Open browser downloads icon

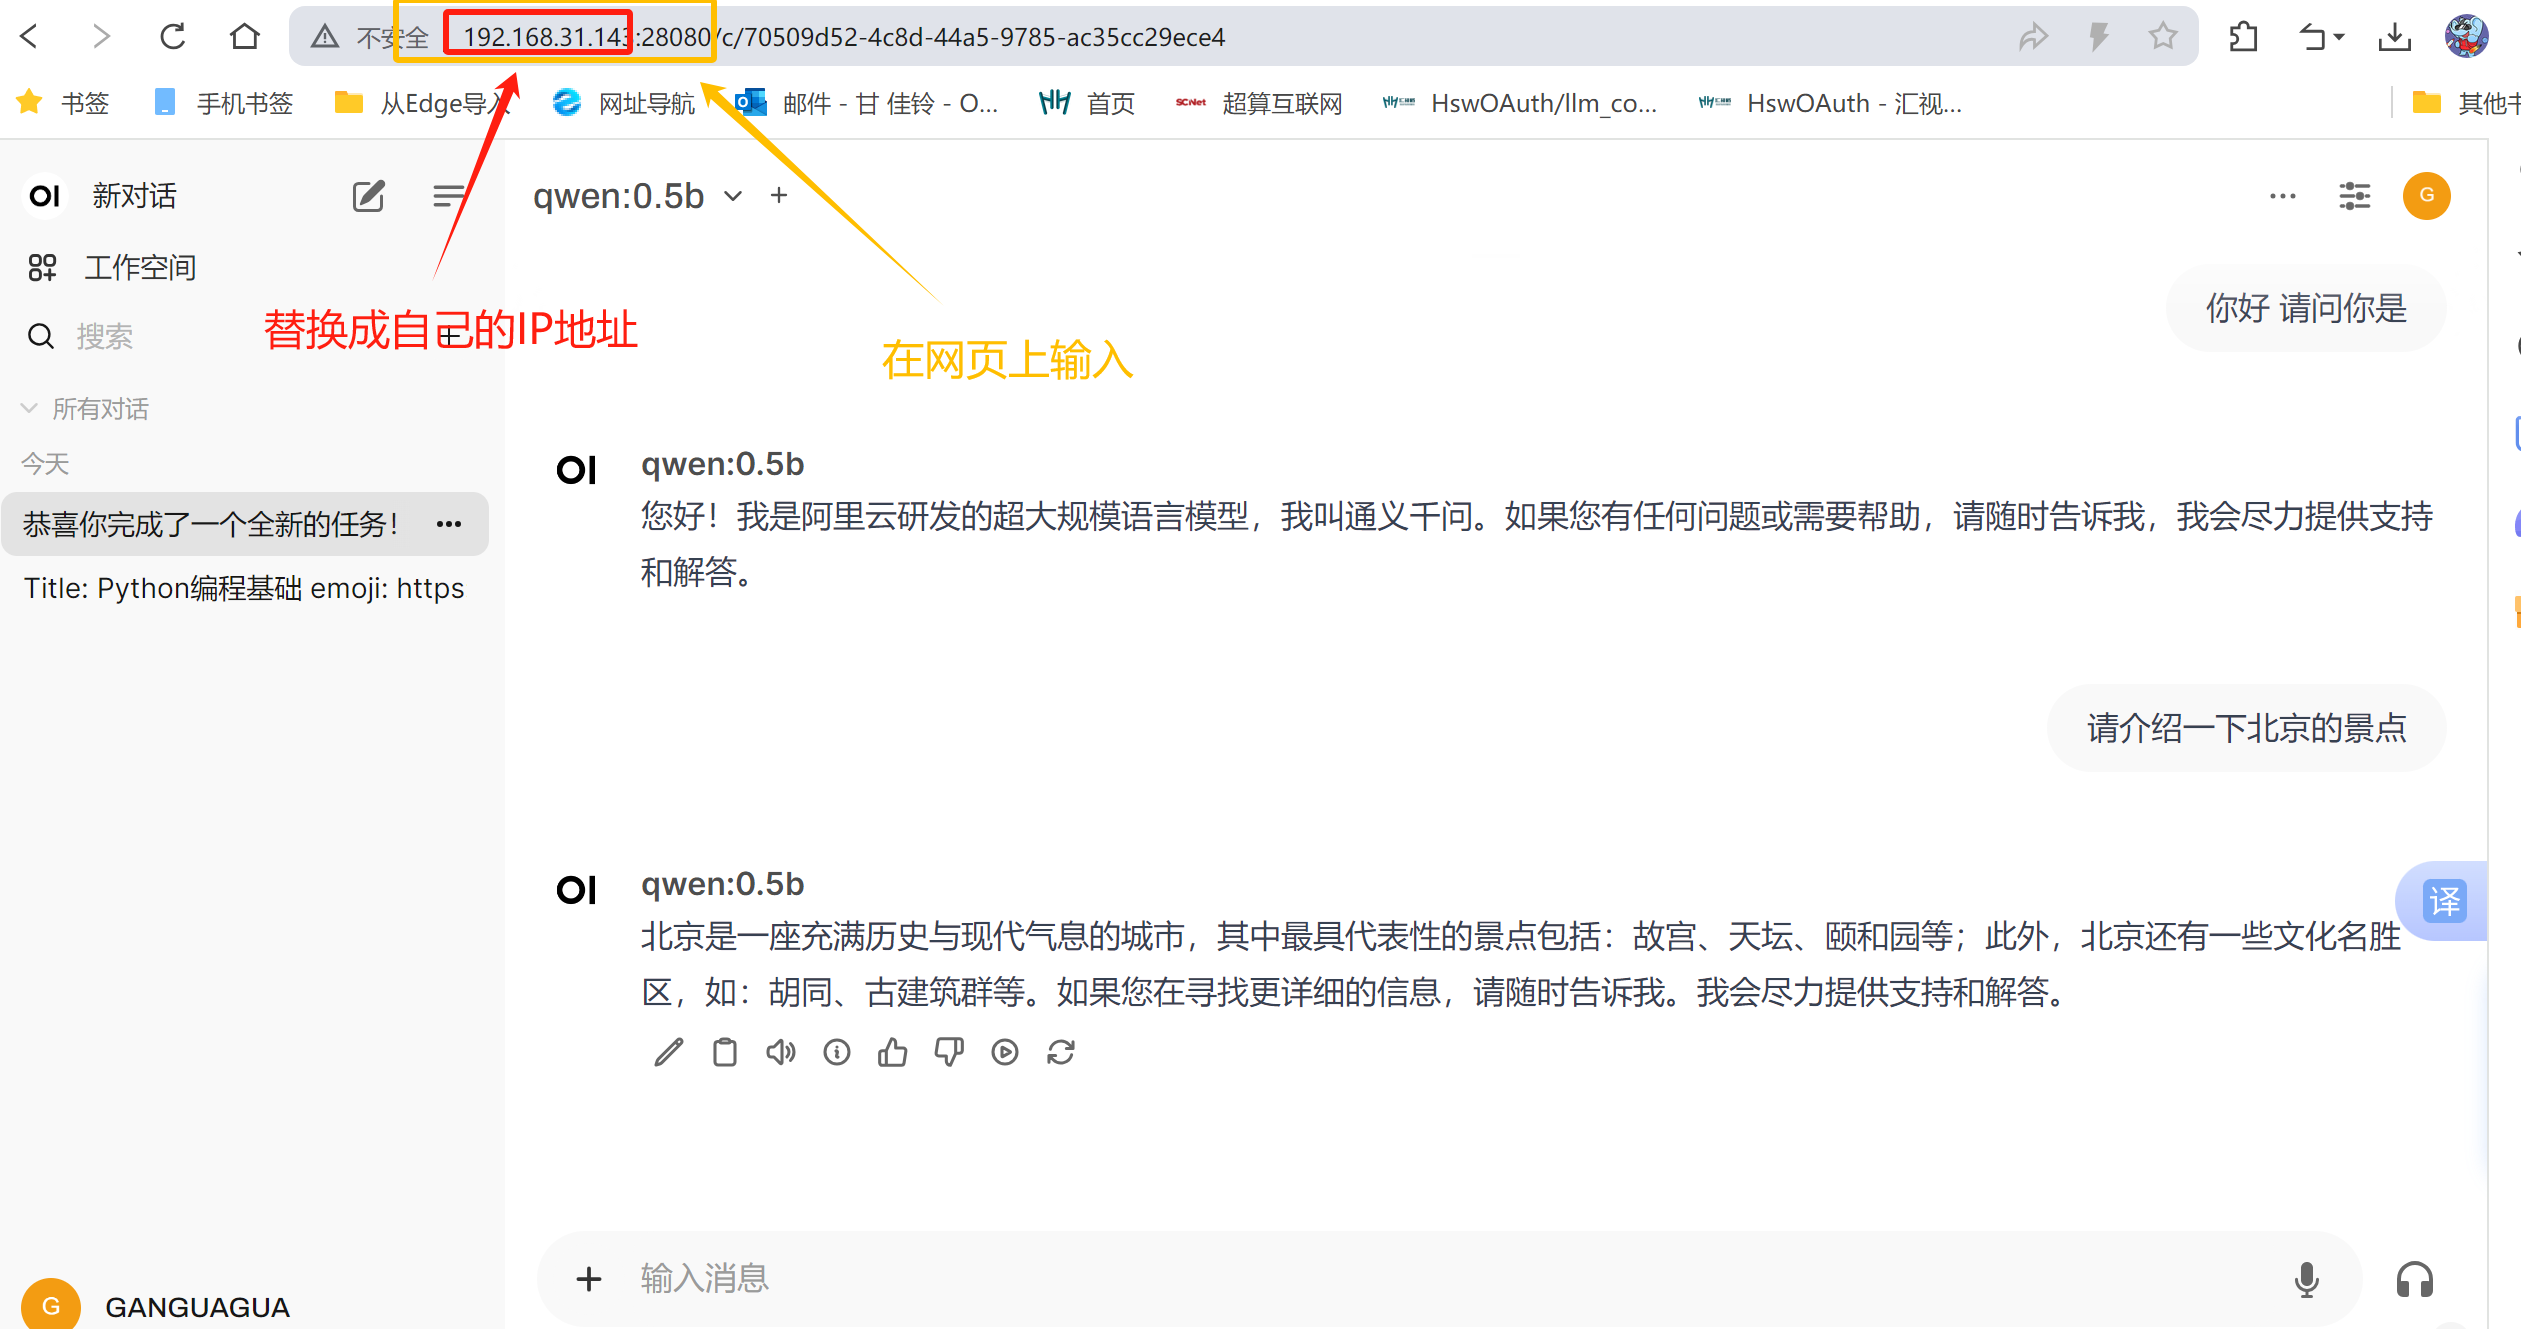point(2394,37)
